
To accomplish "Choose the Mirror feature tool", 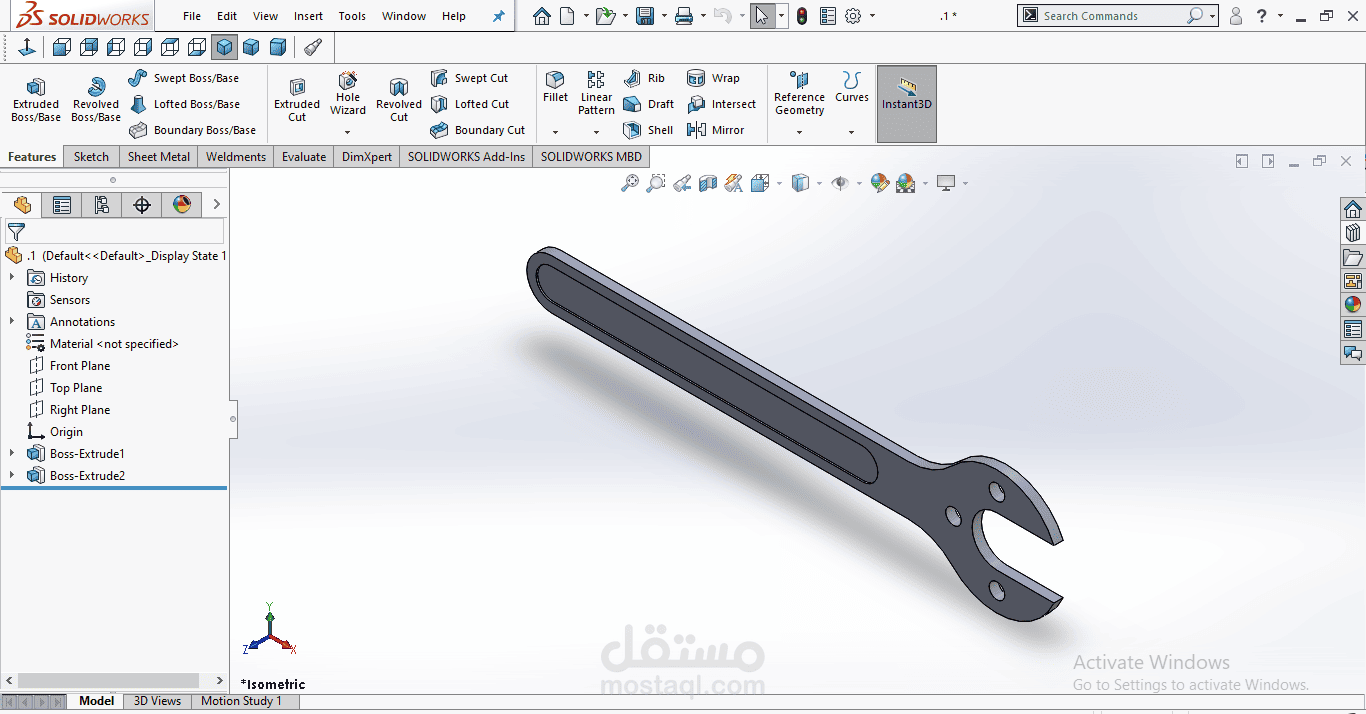I will click(x=716, y=130).
